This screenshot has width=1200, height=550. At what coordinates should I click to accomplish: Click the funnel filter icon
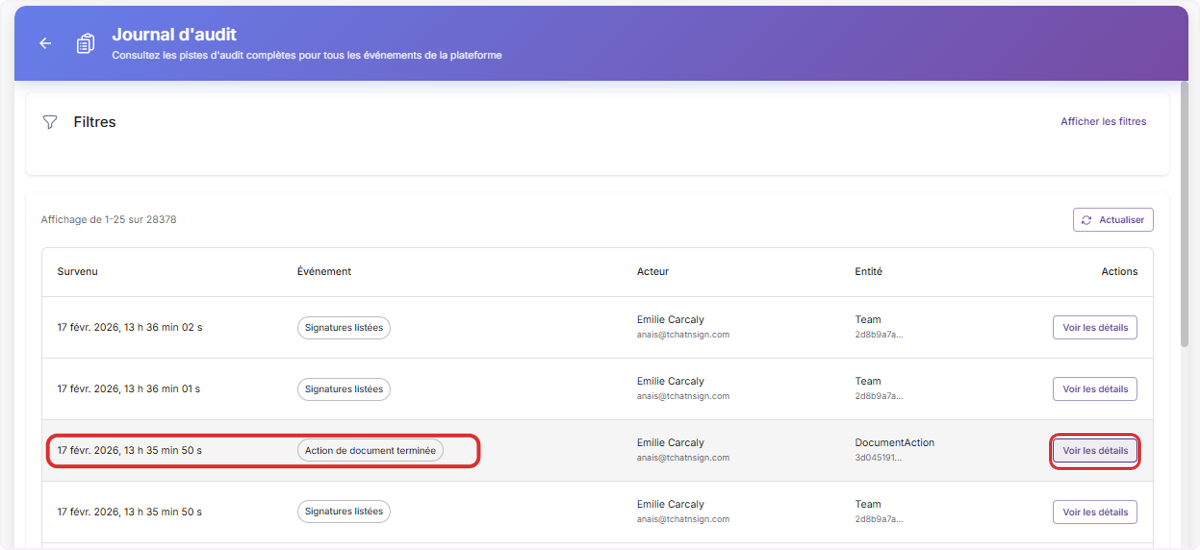pos(50,122)
